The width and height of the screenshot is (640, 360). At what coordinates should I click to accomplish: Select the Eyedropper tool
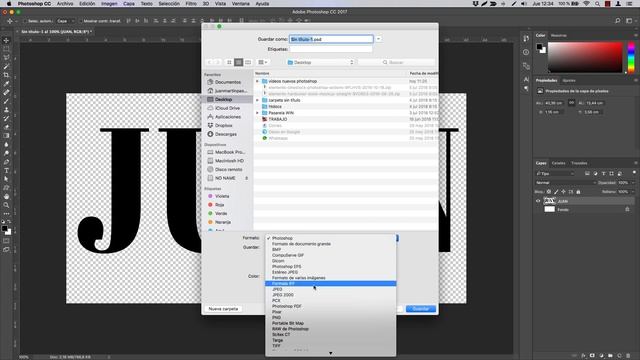6,84
